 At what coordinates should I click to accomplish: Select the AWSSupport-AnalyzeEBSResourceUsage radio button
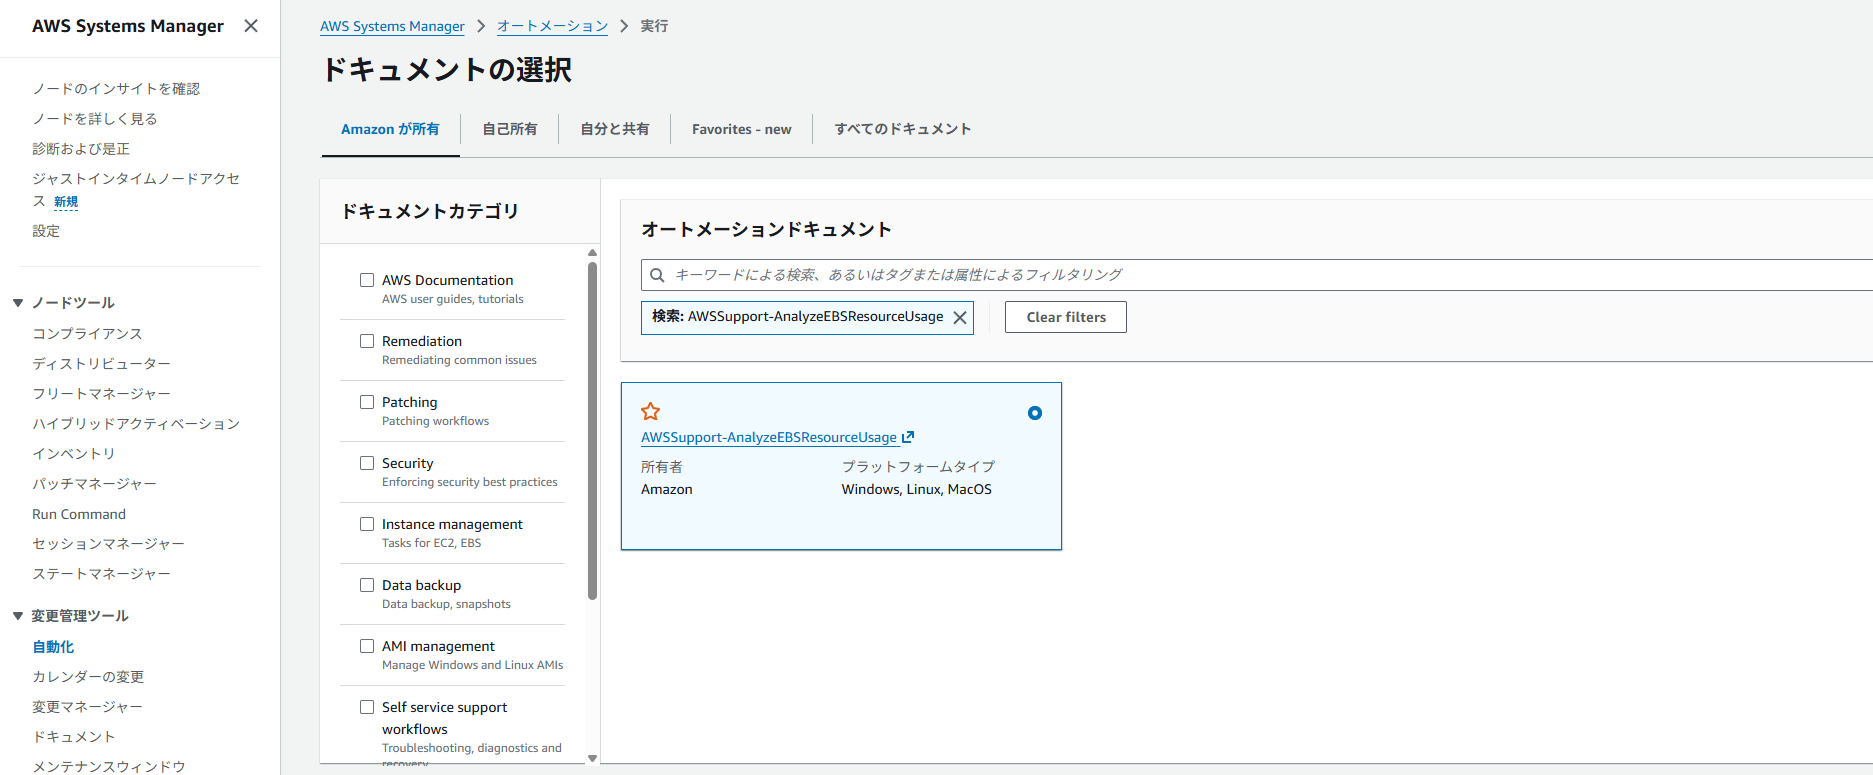tap(1035, 413)
